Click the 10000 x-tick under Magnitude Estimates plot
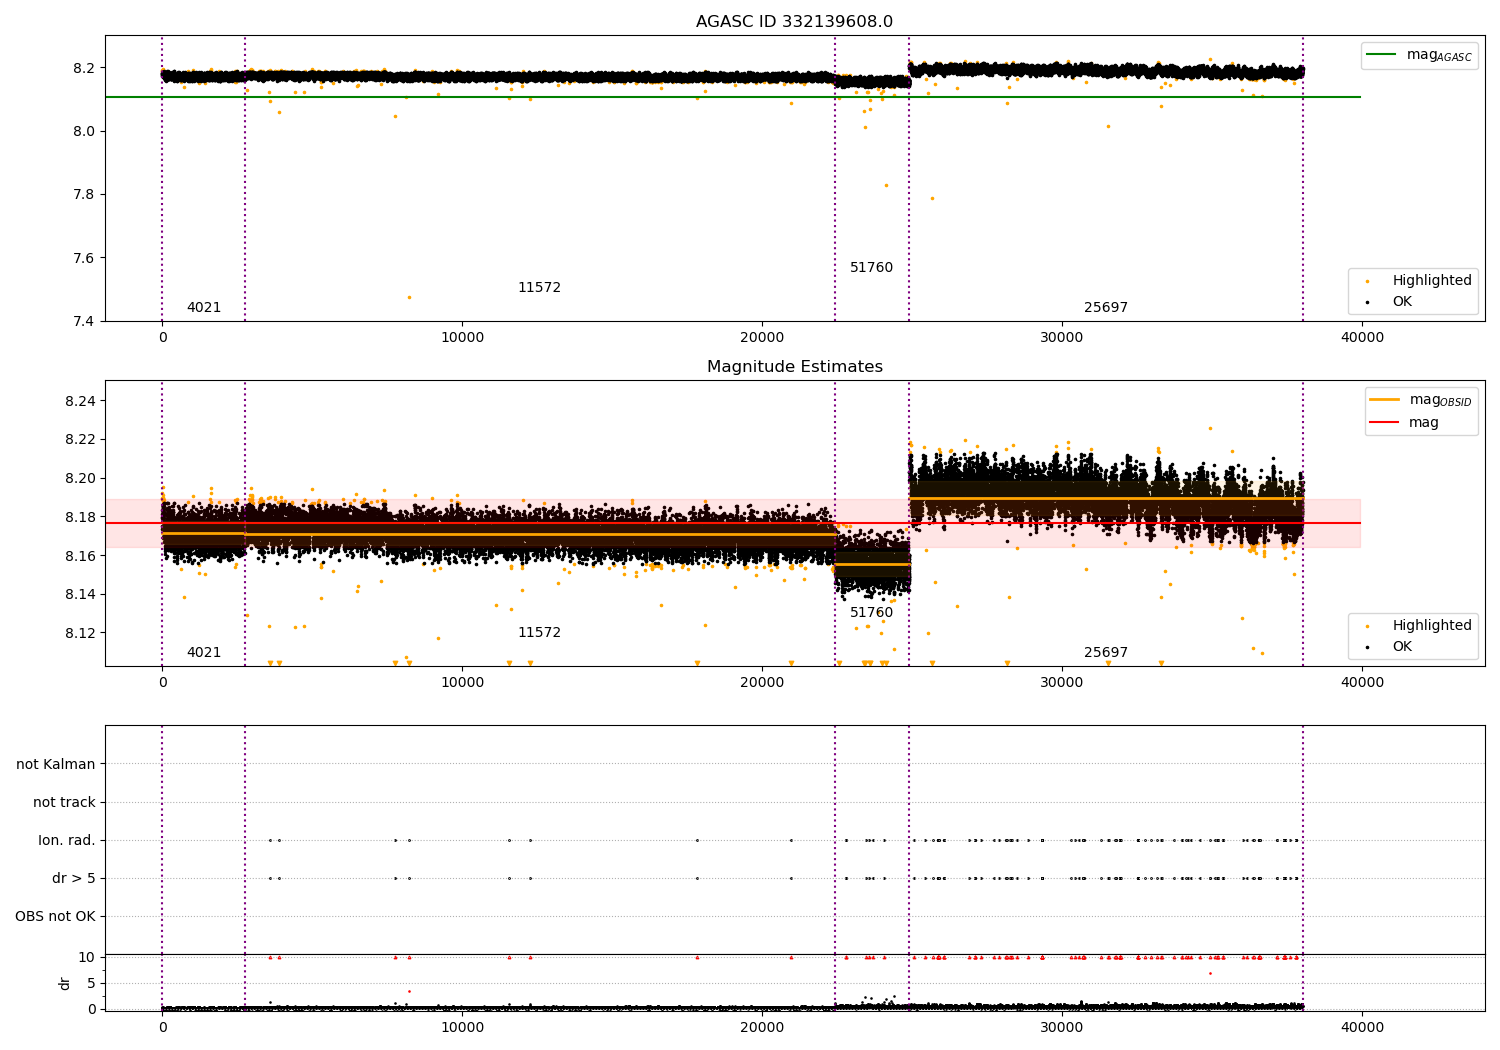 pos(462,683)
